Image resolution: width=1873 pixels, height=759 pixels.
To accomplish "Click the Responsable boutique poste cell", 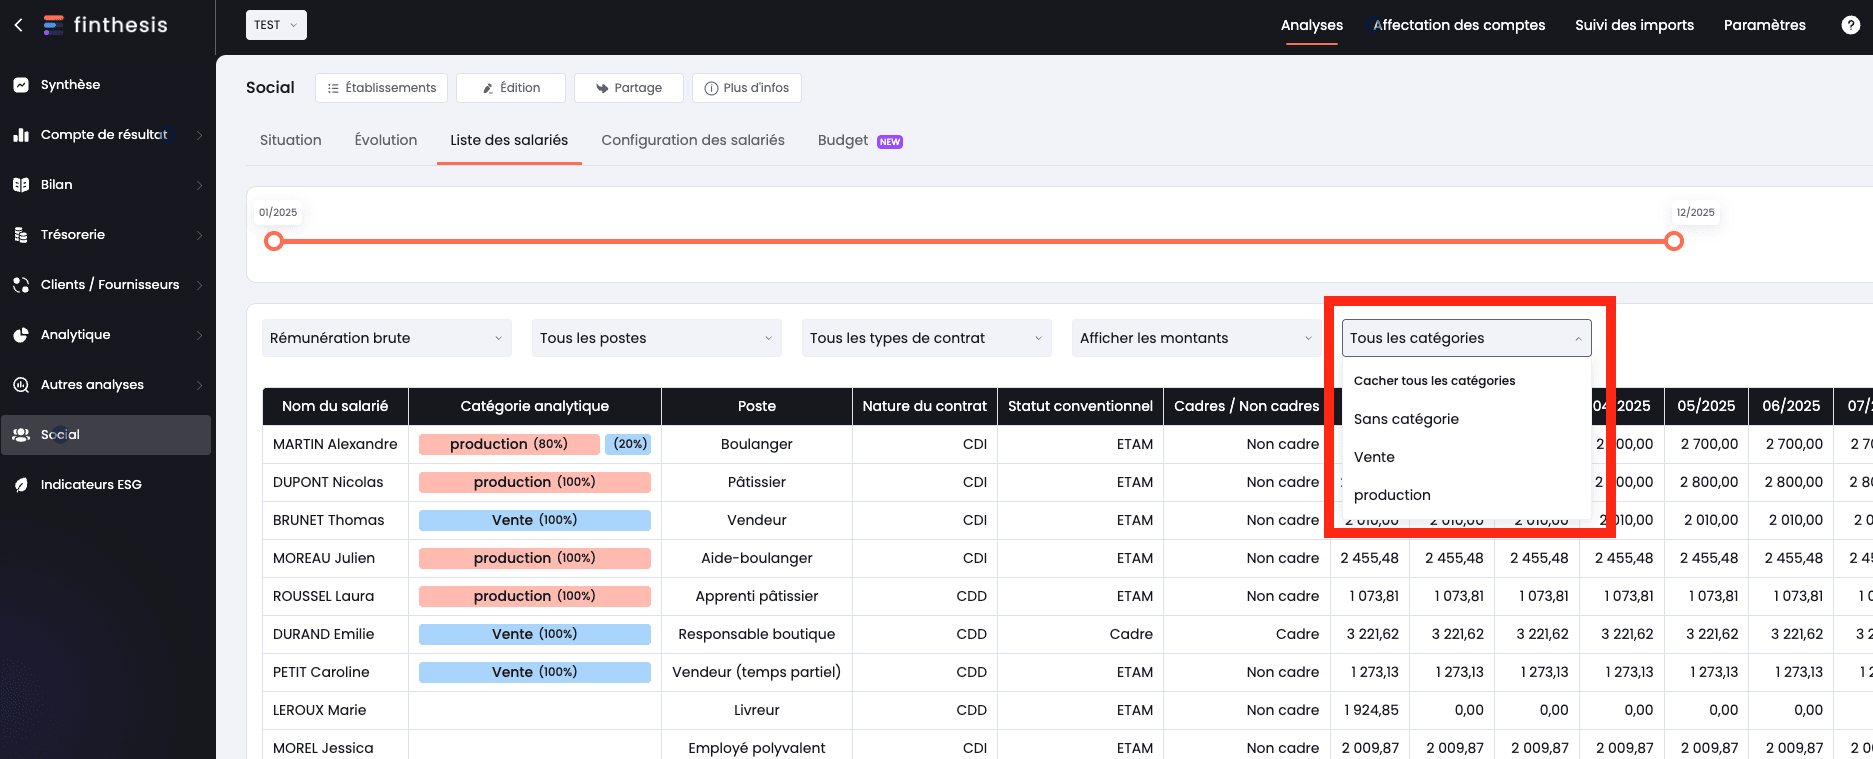I will (757, 634).
